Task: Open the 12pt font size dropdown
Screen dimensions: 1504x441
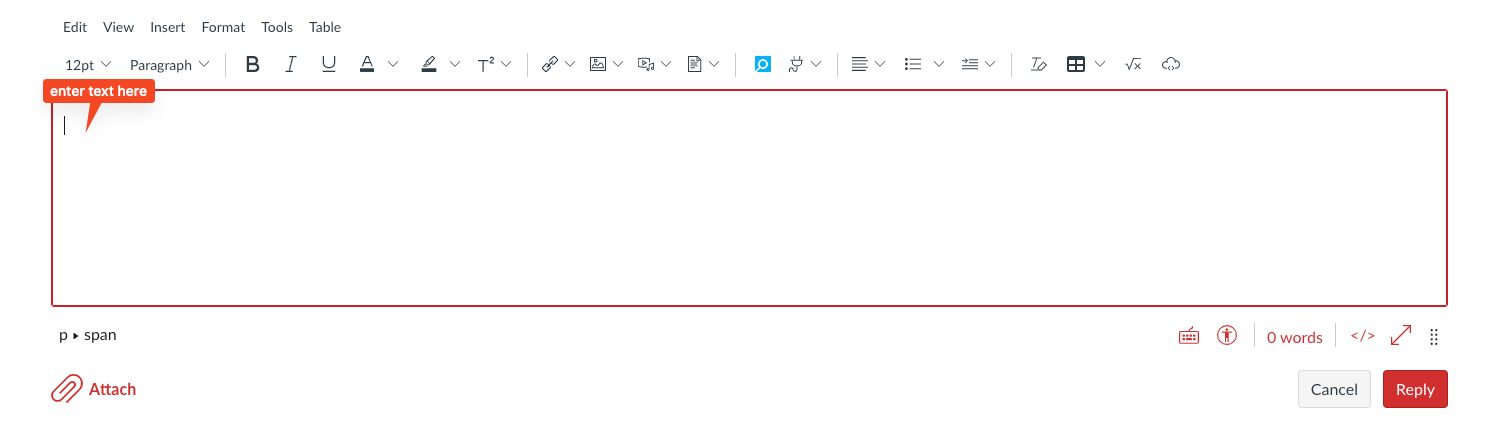Action: [88, 65]
